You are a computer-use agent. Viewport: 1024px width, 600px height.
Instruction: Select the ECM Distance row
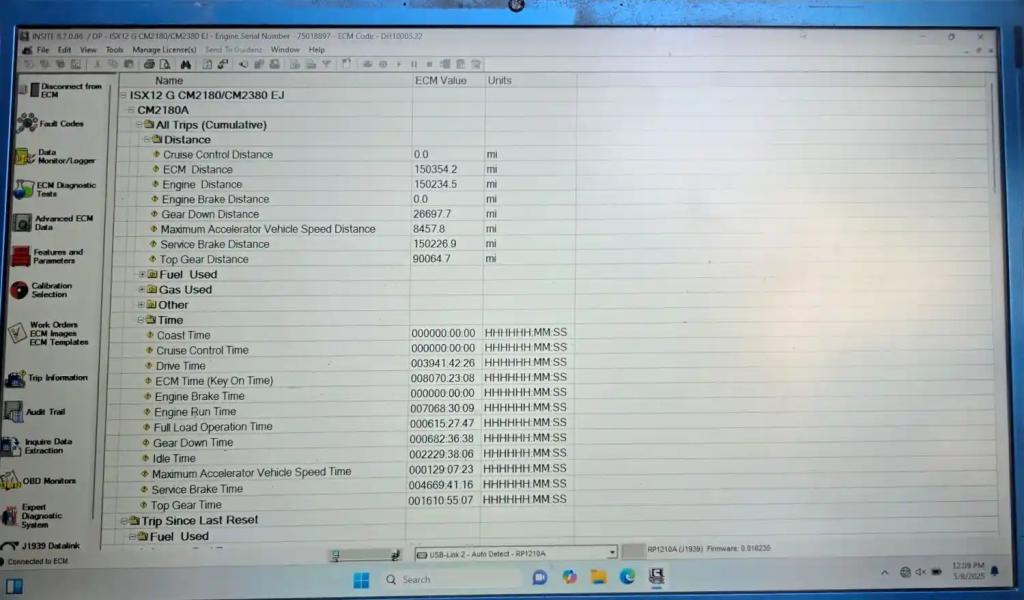click(197, 170)
